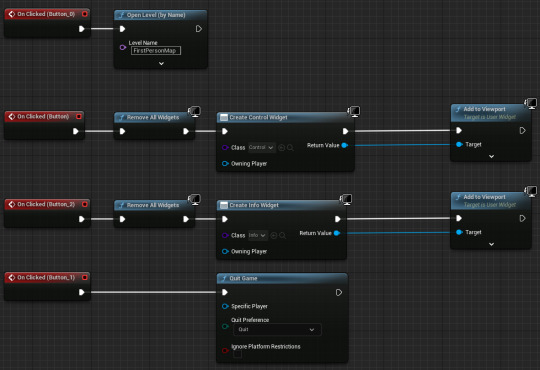
Task: Click client-only icon on Create Control Widget
Action: 354,111
